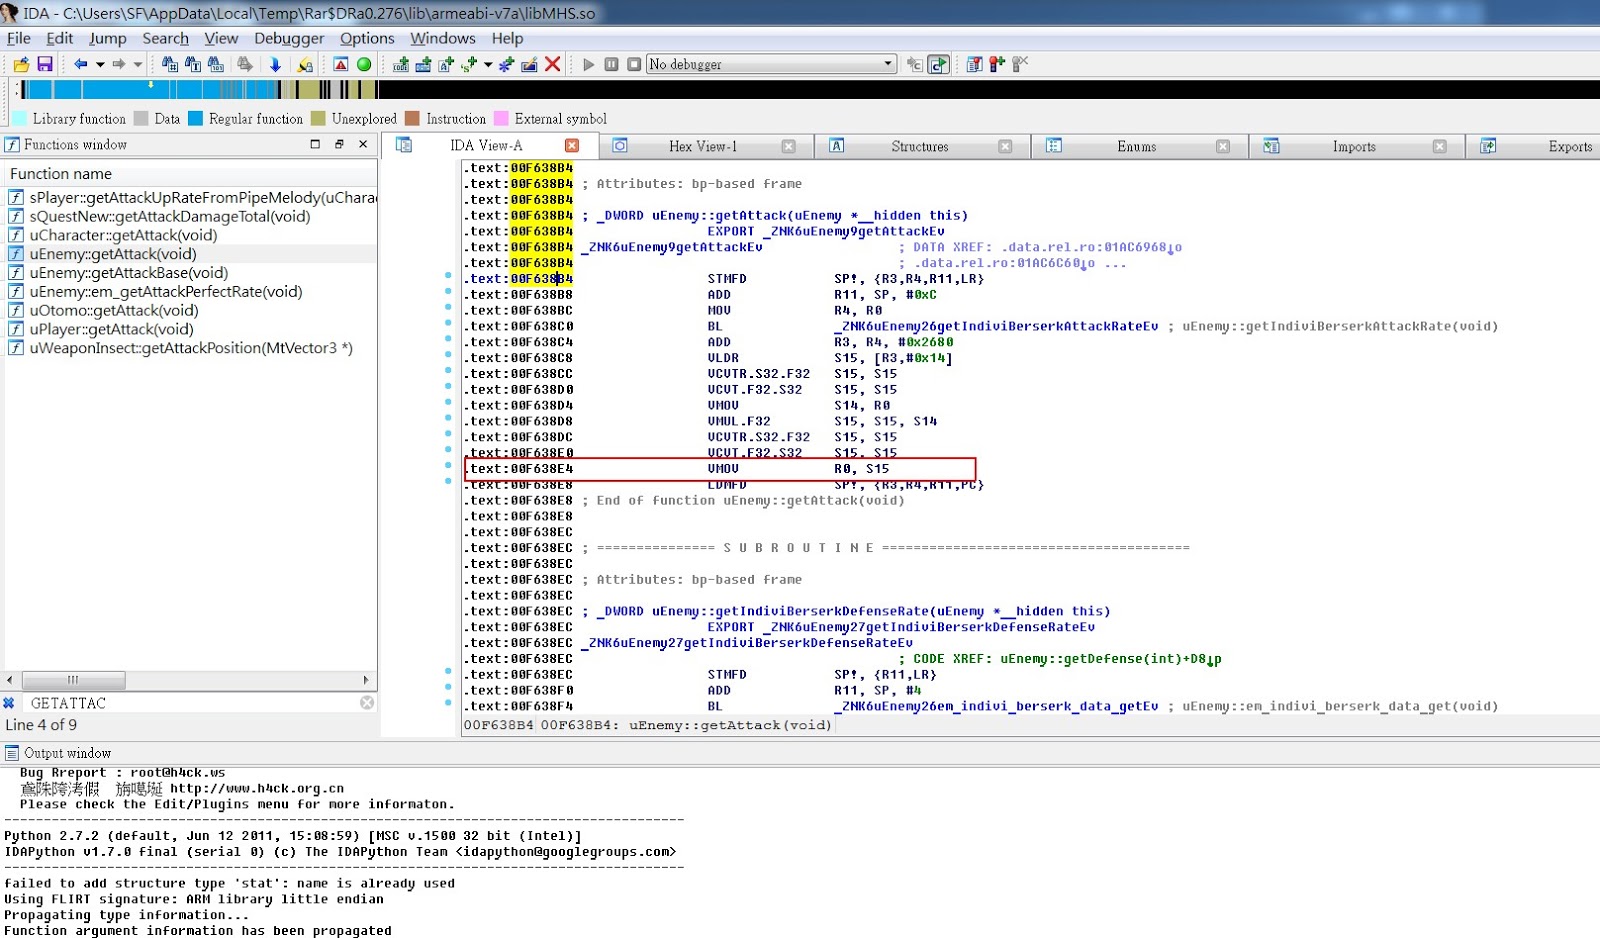Open the Debugger menu

[x=288, y=38]
